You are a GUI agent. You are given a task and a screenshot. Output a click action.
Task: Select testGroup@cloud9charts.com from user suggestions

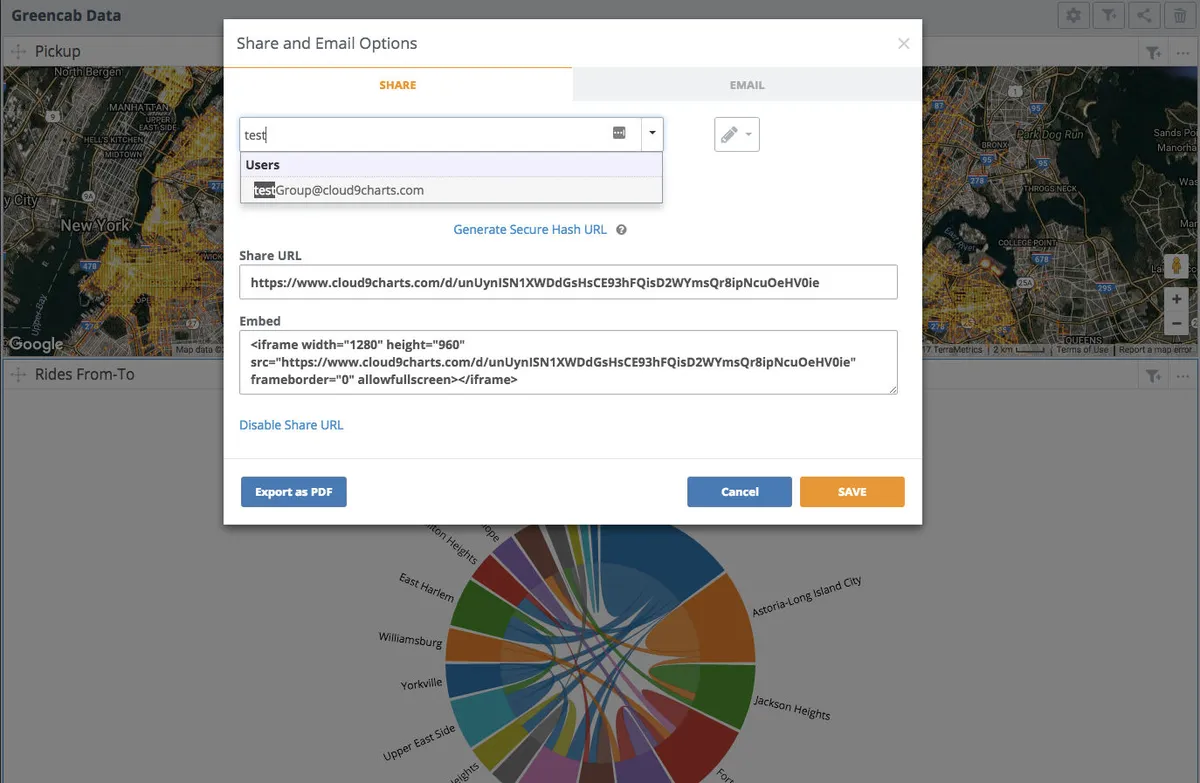pos(339,190)
